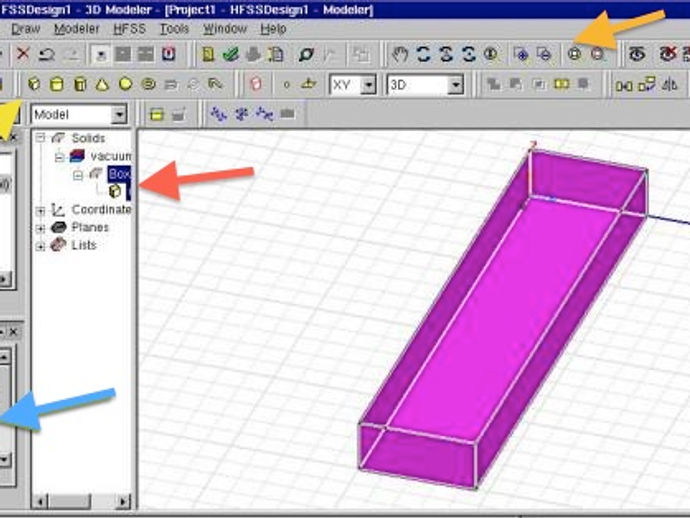Select the Draw Cylinder tool

(57, 84)
